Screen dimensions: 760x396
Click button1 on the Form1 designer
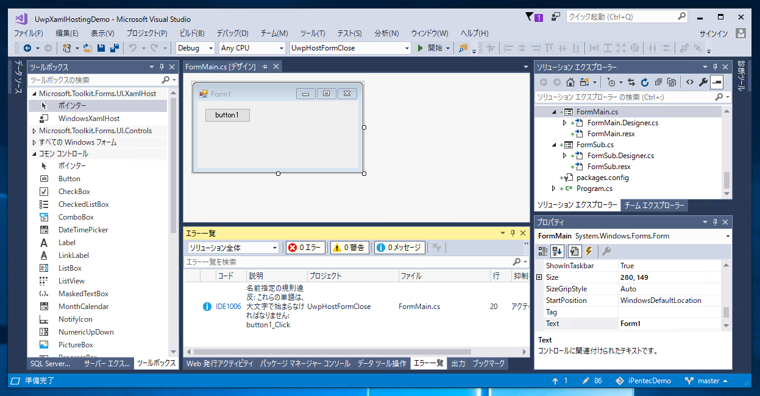point(227,115)
